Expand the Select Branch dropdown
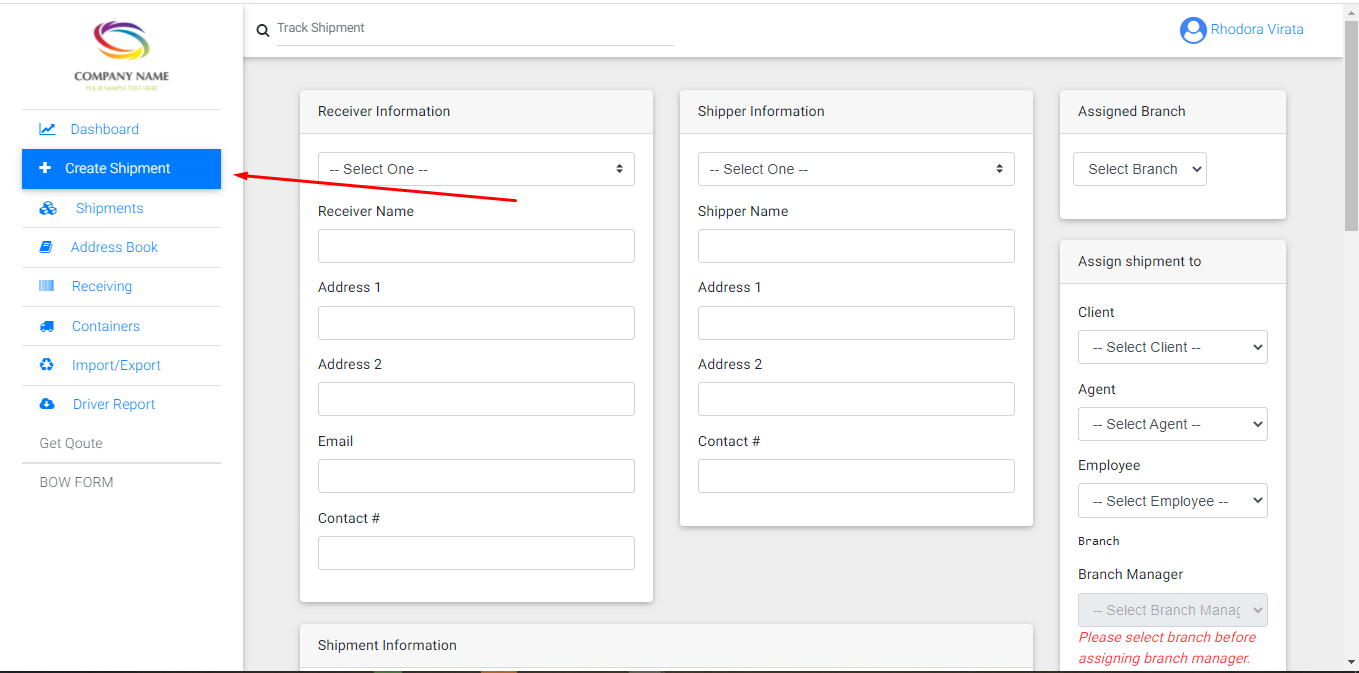This screenshot has height=673, width=1359. point(1140,169)
